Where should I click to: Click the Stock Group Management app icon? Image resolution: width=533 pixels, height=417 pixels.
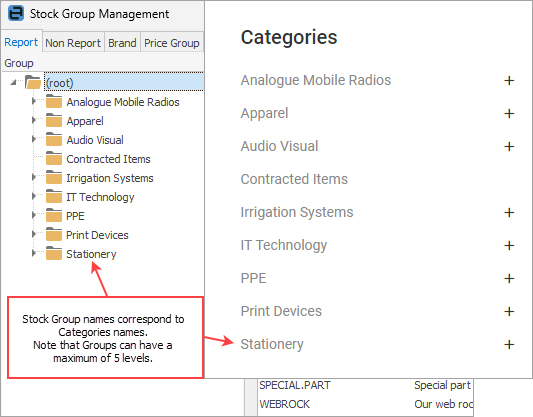[16, 14]
